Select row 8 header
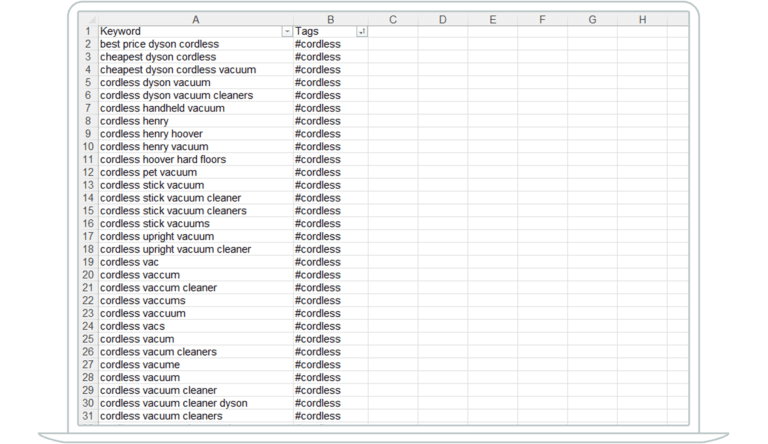This screenshot has width=768, height=444. 88,121
